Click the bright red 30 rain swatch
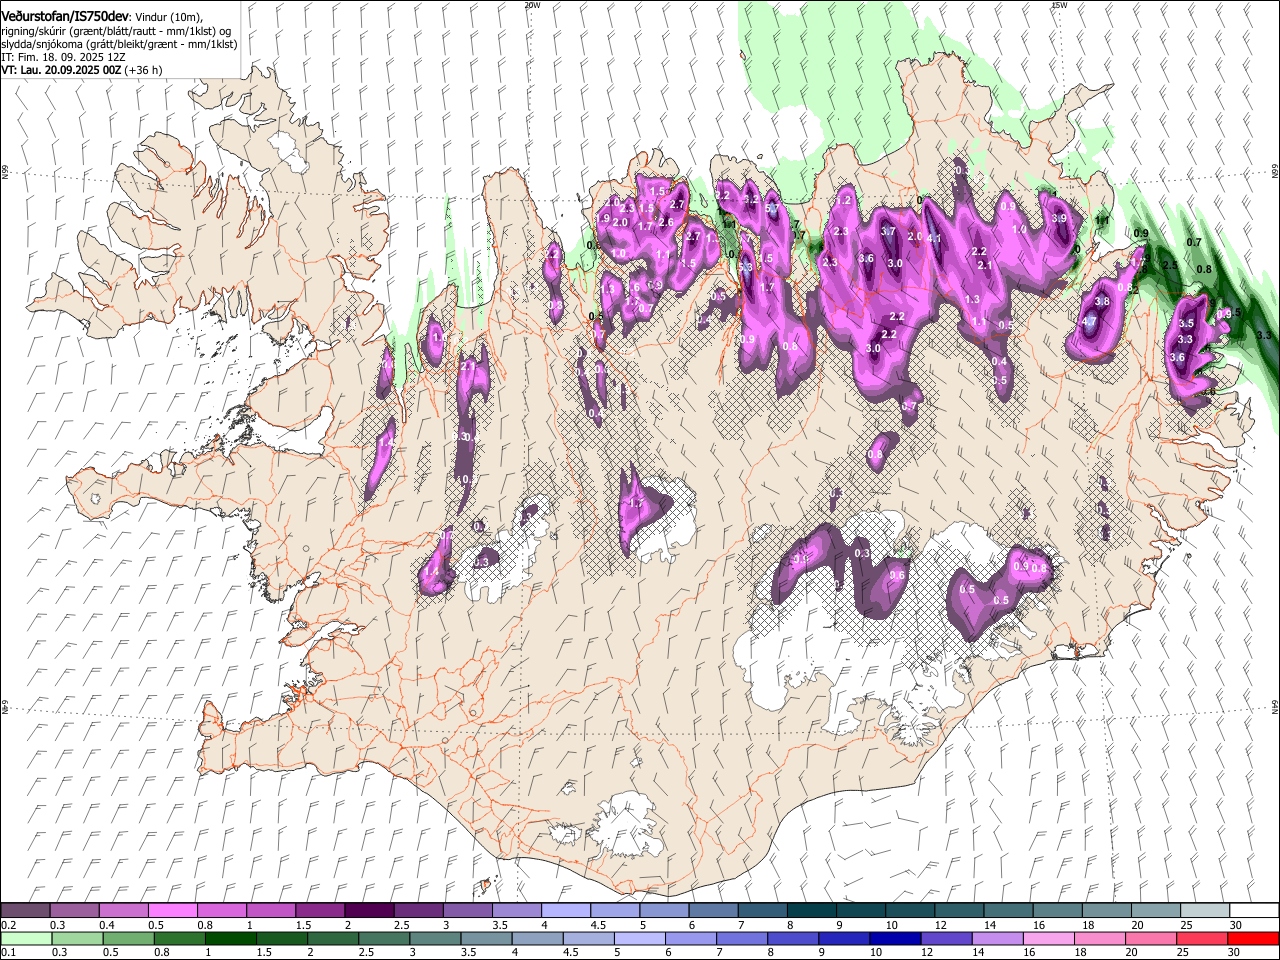Viewport: 1280px width, 960px height. 1252,938
